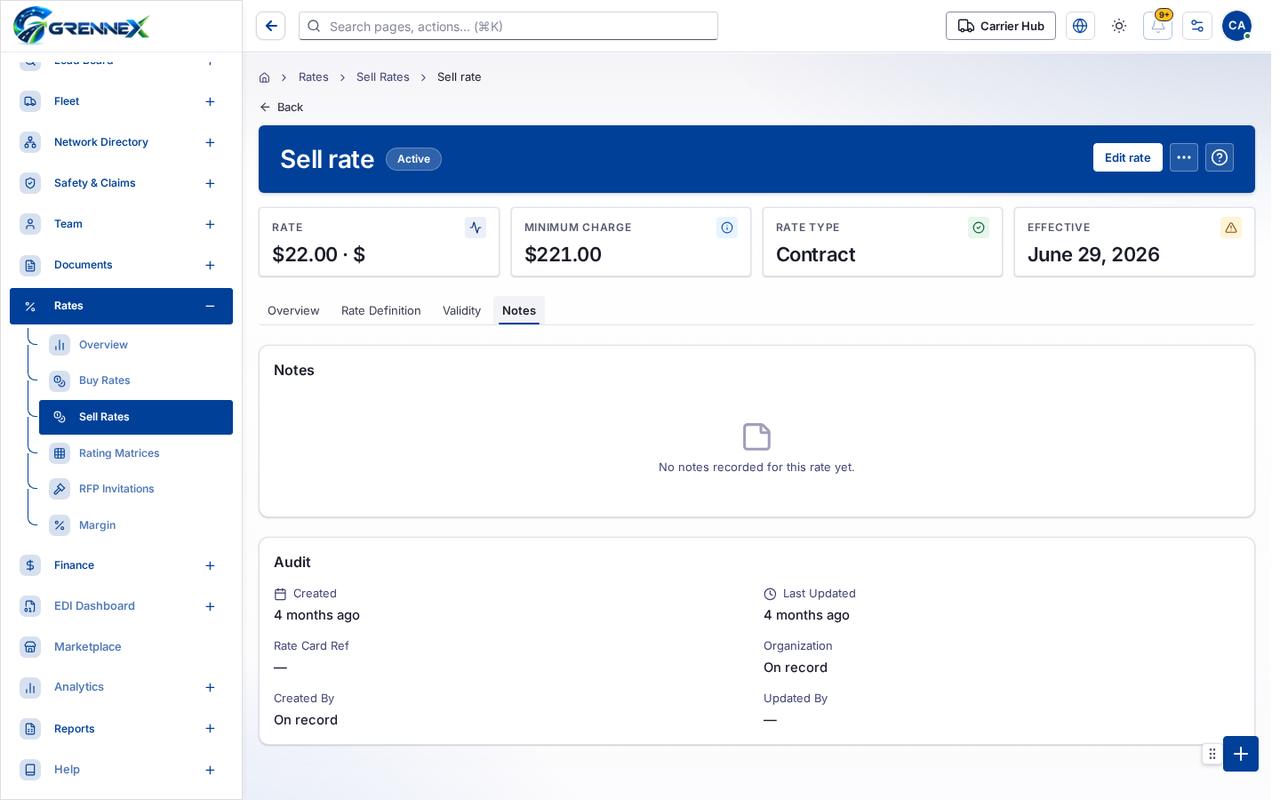Click the Minimum Charge info icon
Image resolution: width=1280 pixels, height=800 pixels.
coord(727,228)
